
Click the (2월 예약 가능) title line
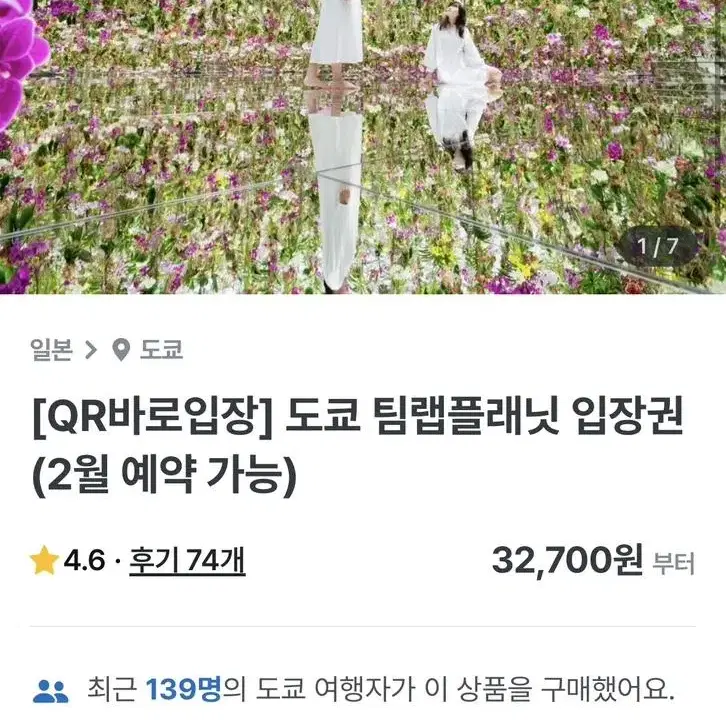tap(164, 475)
